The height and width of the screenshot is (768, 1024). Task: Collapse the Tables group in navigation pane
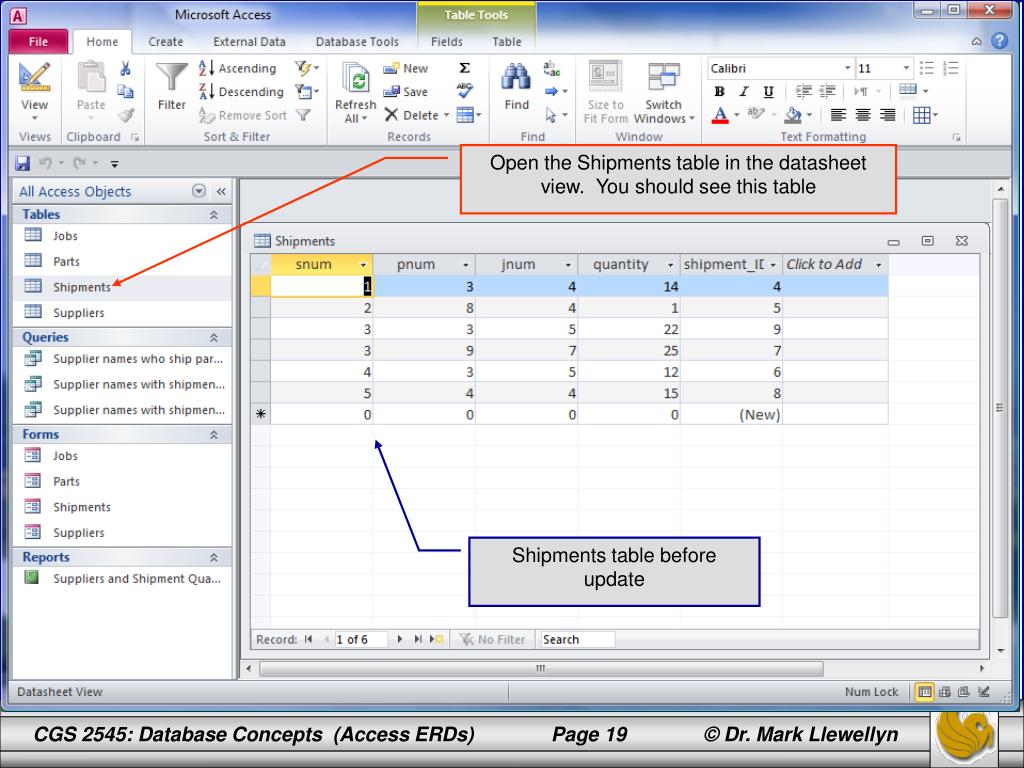pos(214,215)
